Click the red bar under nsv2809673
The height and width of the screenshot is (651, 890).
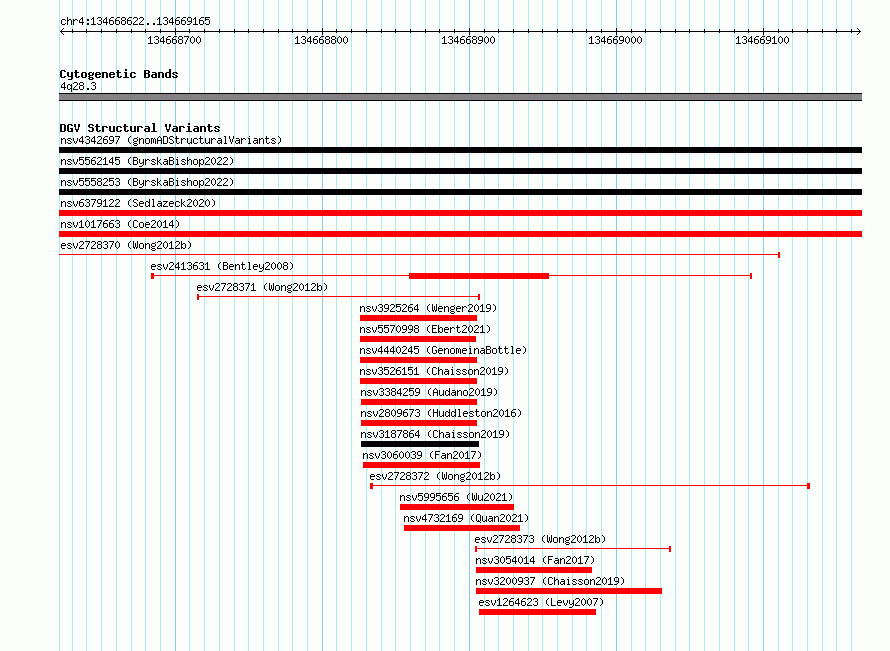point(419,423)
